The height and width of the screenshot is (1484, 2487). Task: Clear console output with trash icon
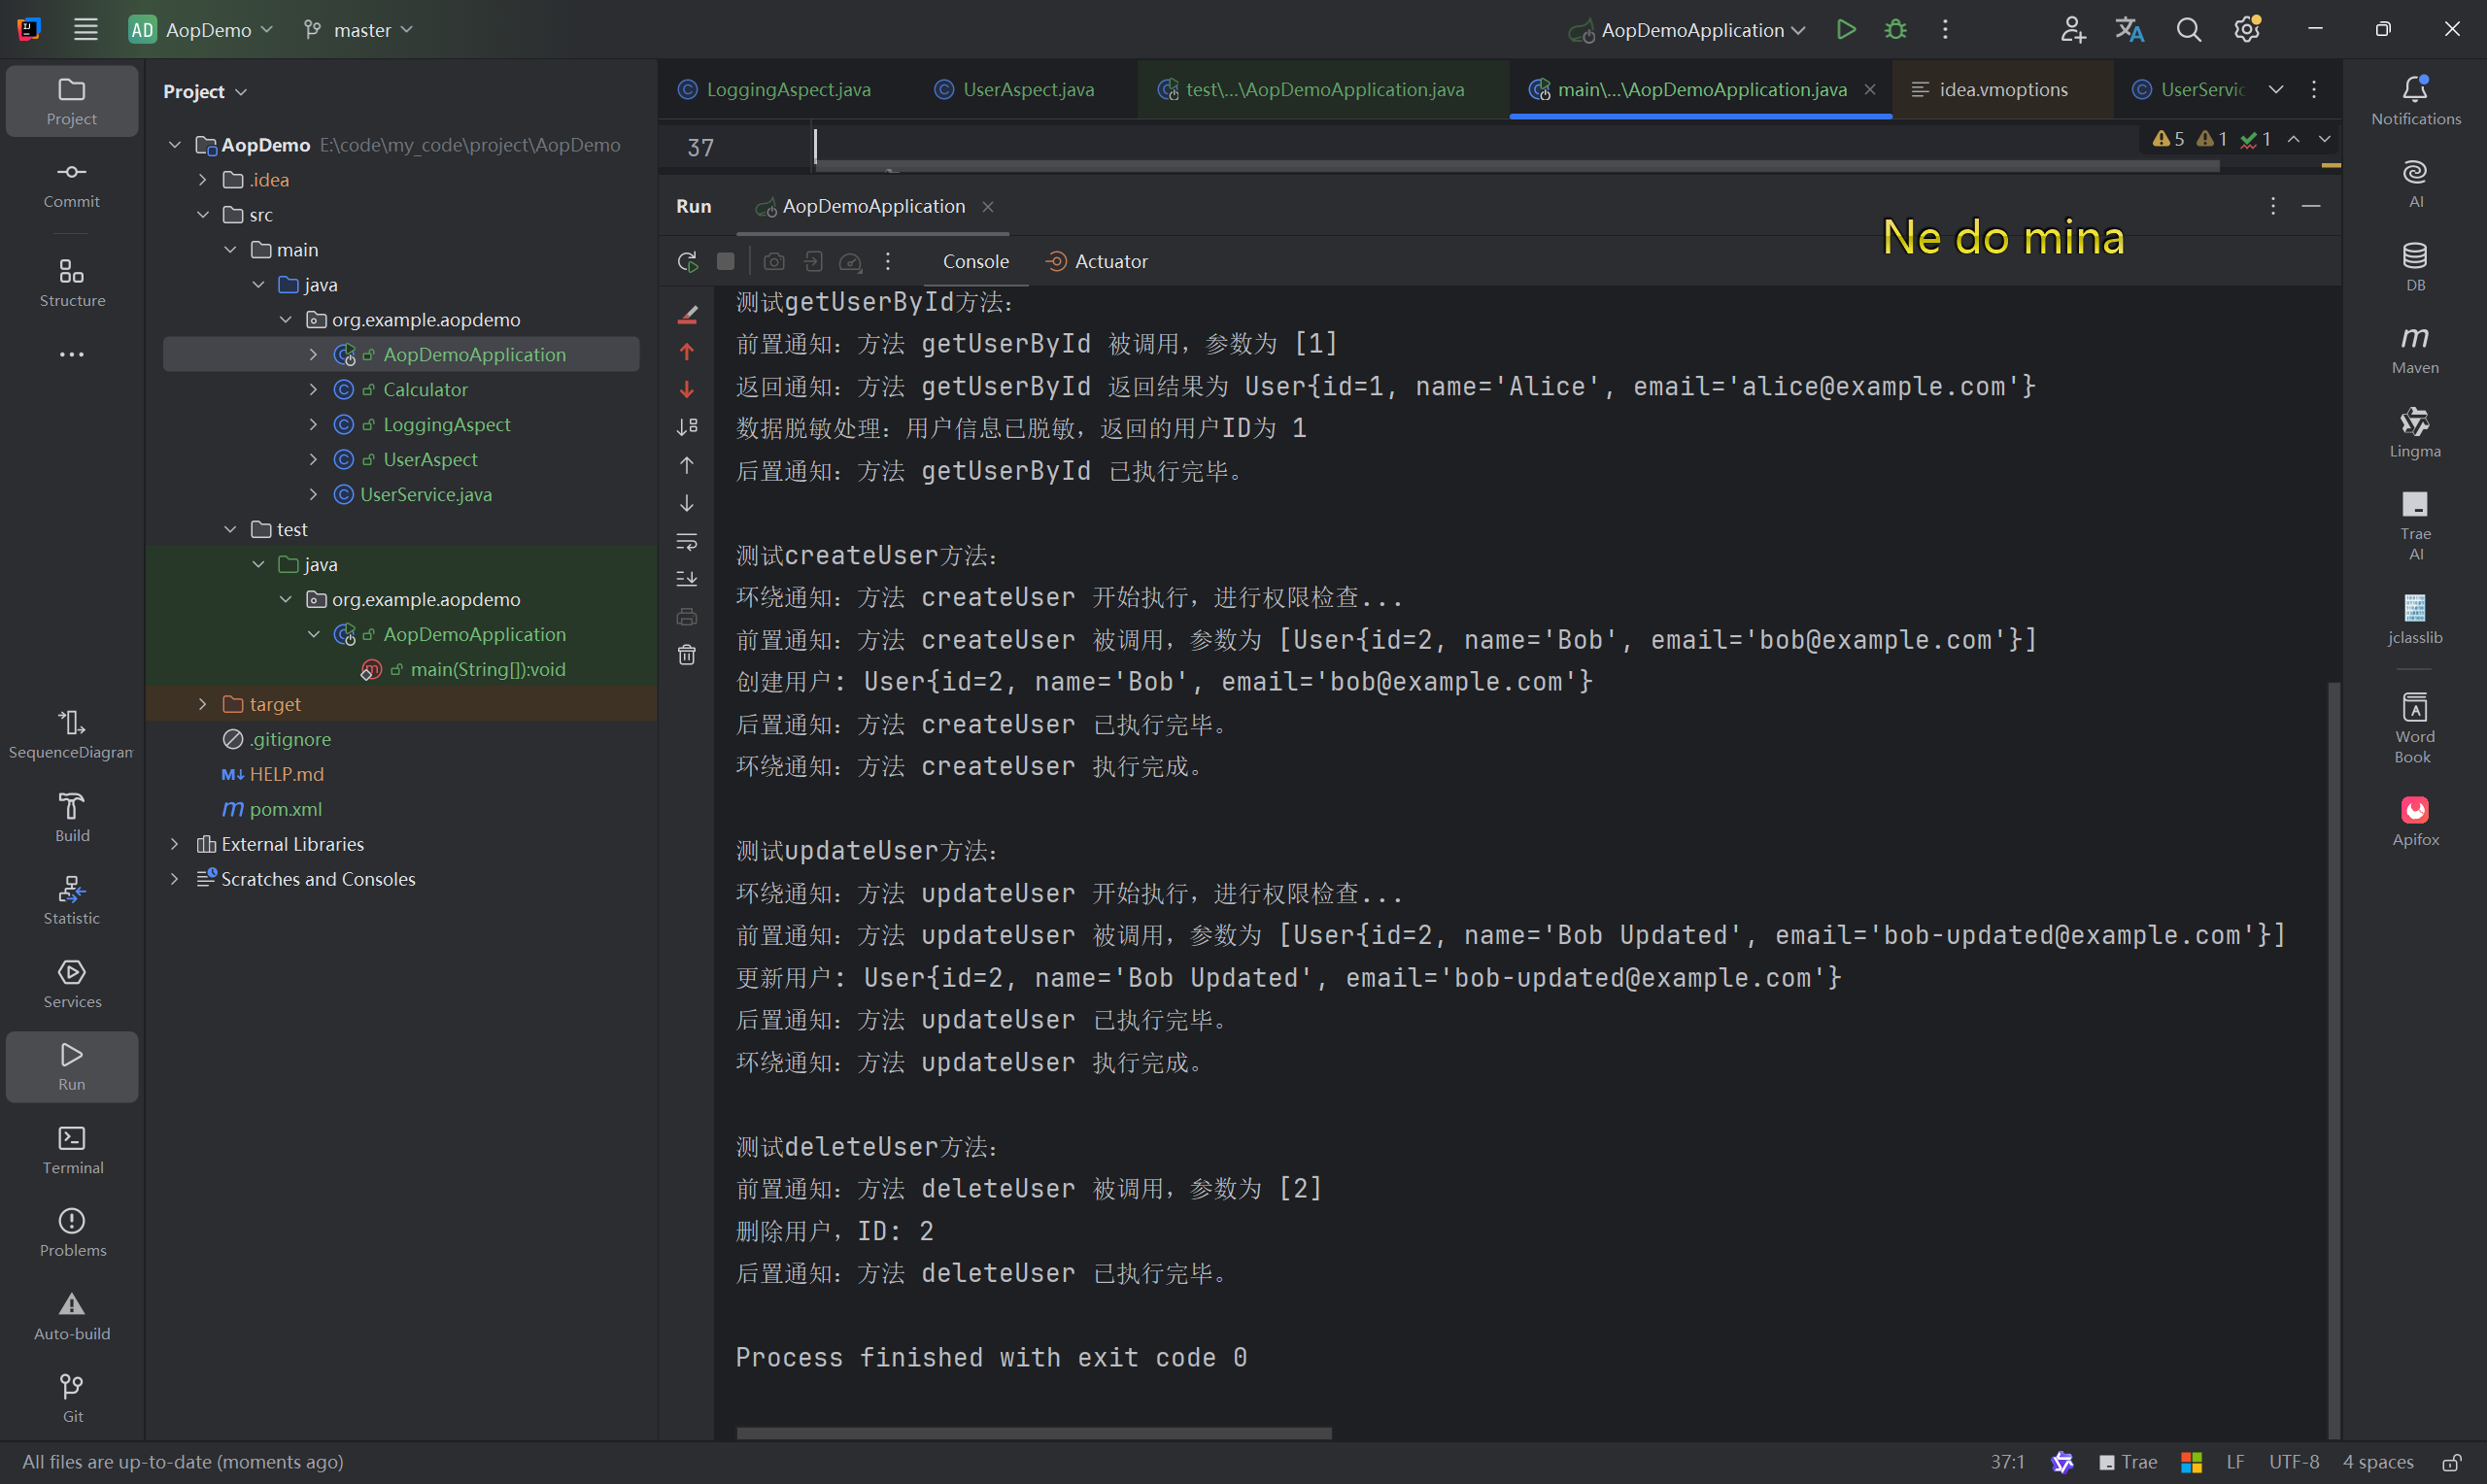tap(687, 655)
